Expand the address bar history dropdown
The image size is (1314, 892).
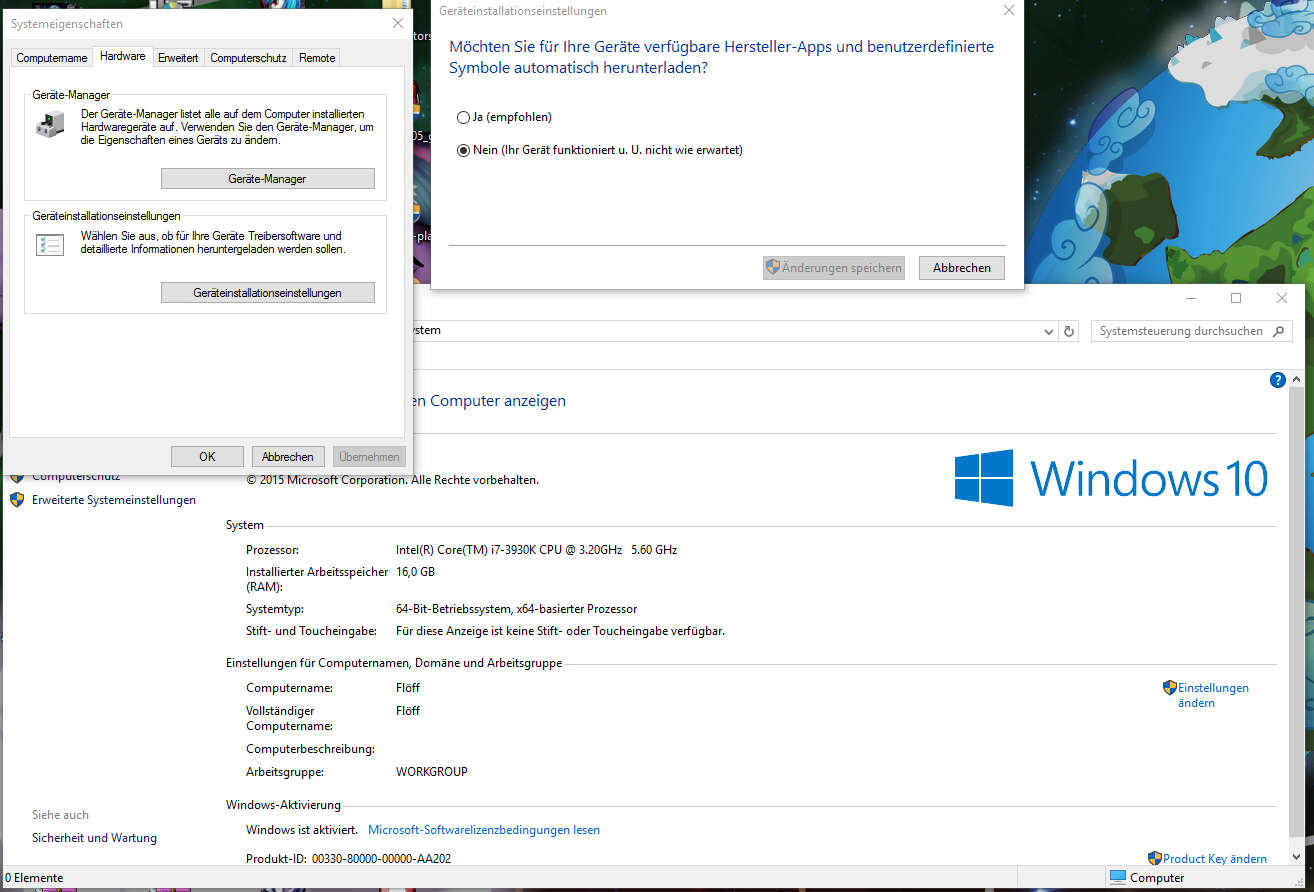tap(1048, 331)
